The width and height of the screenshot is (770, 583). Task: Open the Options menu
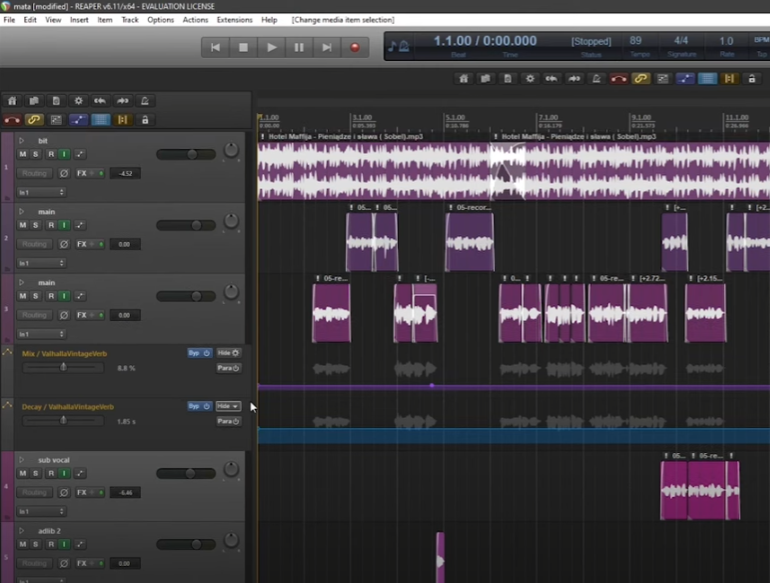(161, 20)
